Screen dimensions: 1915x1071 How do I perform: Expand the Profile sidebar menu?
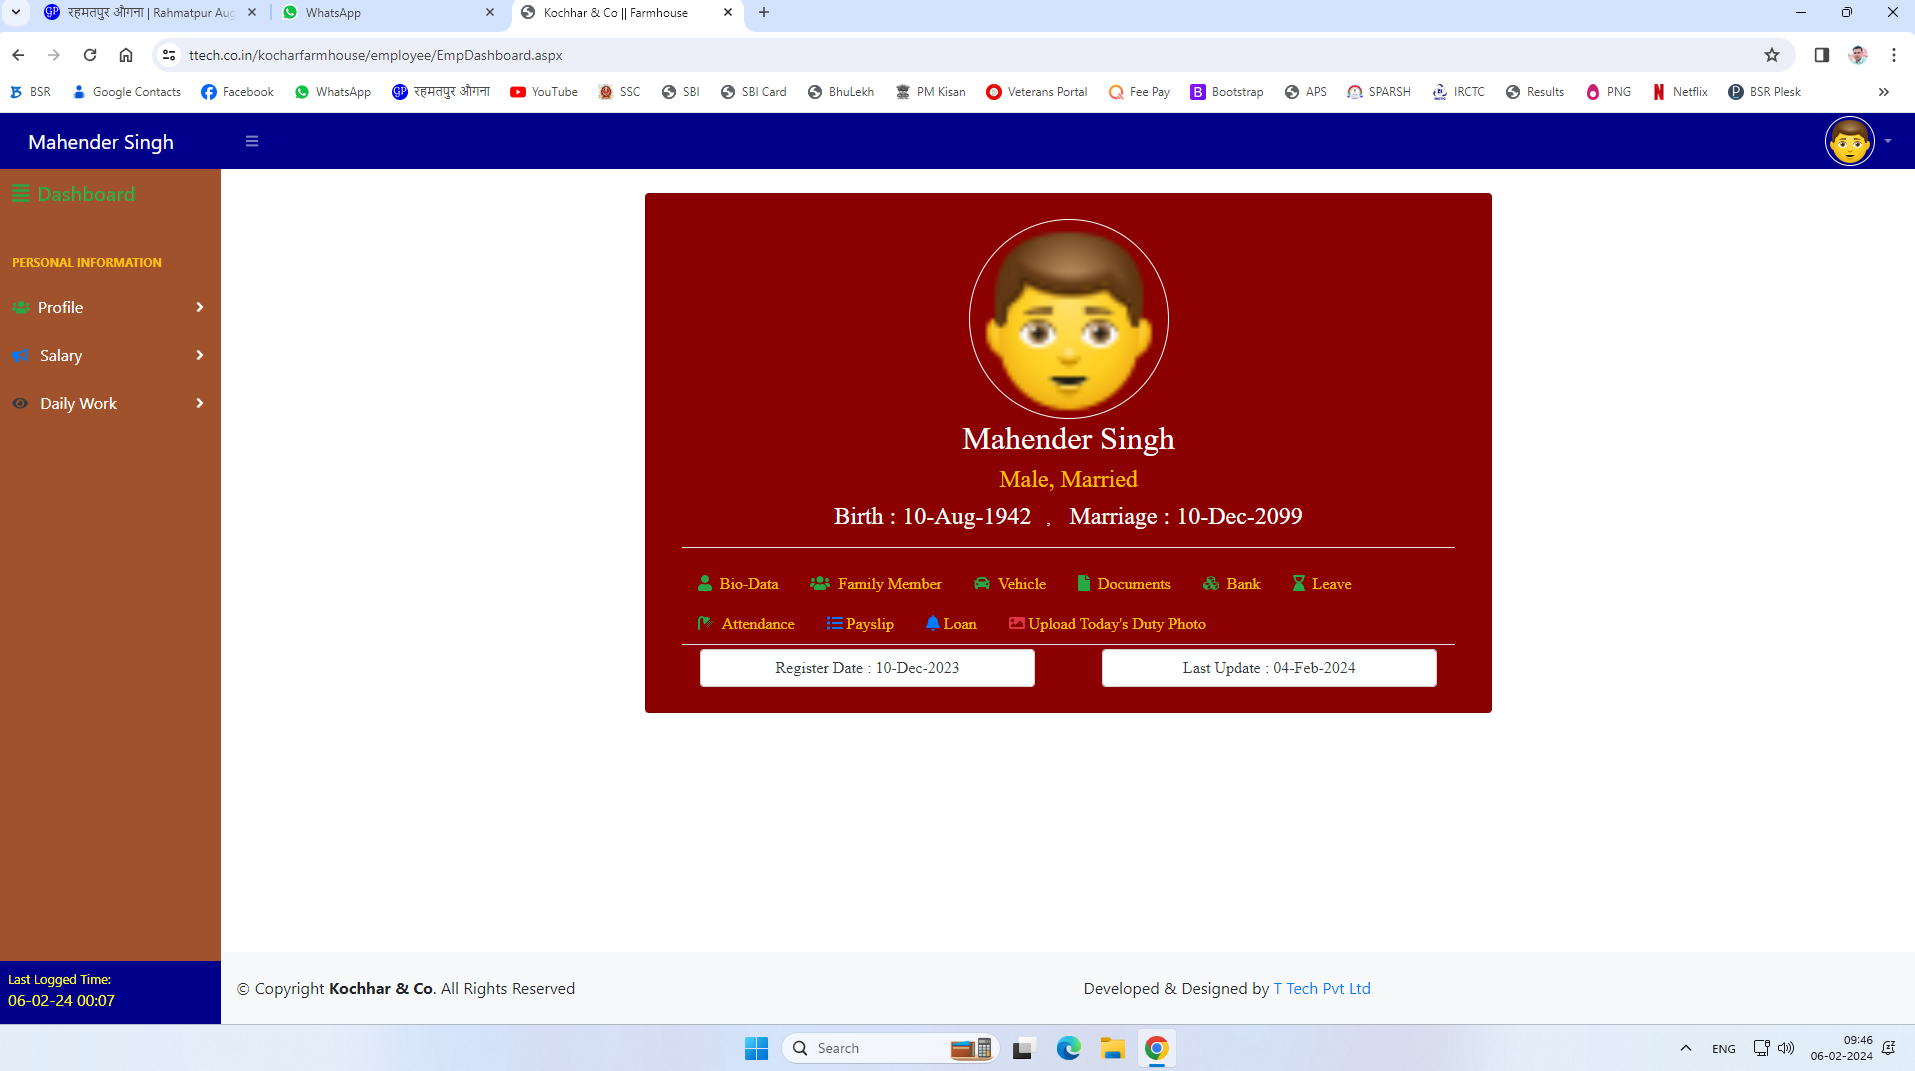click(x=108, y=307)
